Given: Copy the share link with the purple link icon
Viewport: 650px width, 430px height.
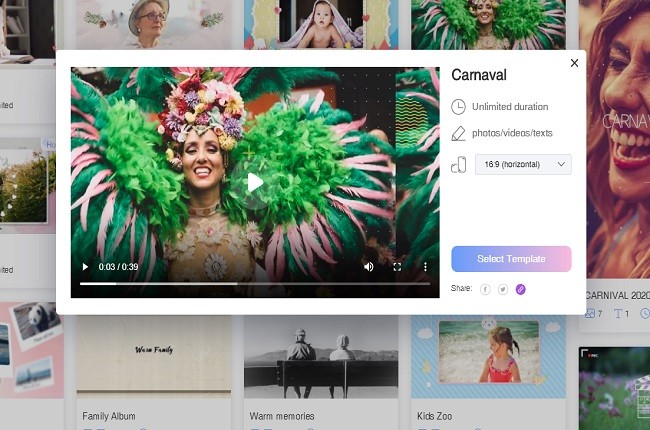Looking at the screenshot, I should click(x=521, y=289).
